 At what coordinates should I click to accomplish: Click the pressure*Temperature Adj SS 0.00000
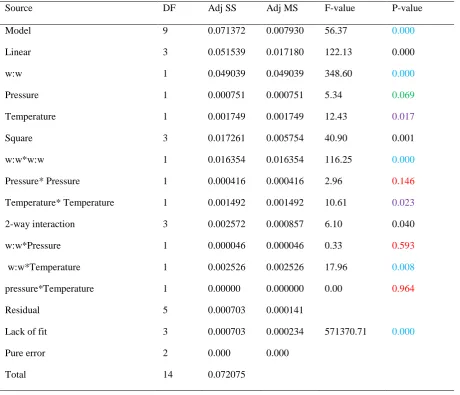224,289
